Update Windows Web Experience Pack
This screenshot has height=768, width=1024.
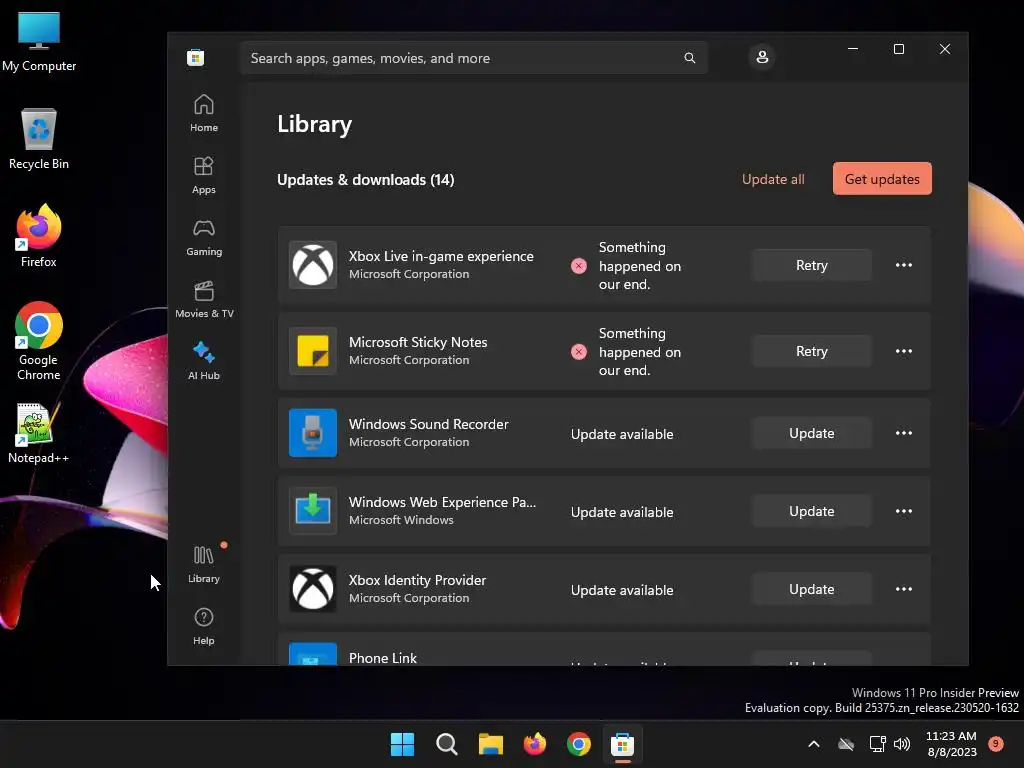point(812,511)
